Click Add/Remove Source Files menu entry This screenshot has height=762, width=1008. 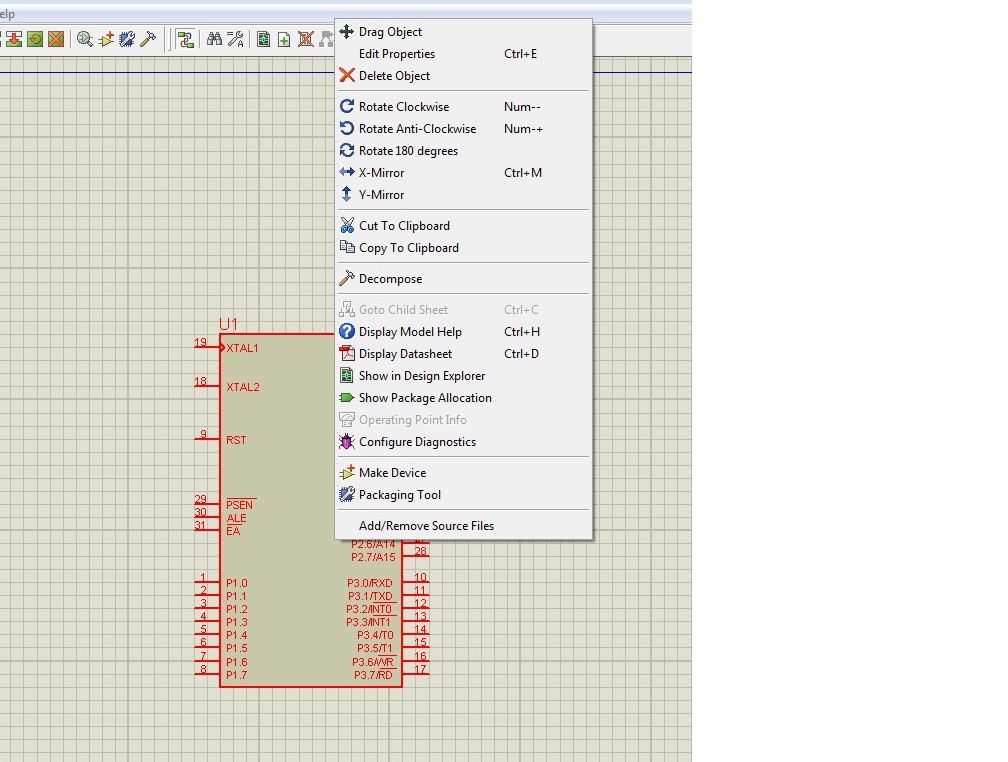point(426,526)
